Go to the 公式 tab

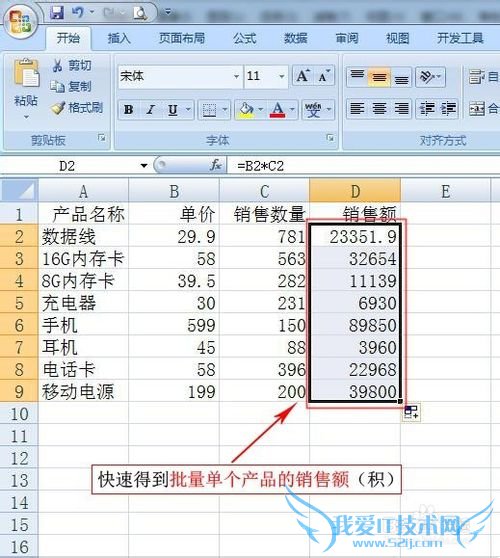tap(245, 38)
